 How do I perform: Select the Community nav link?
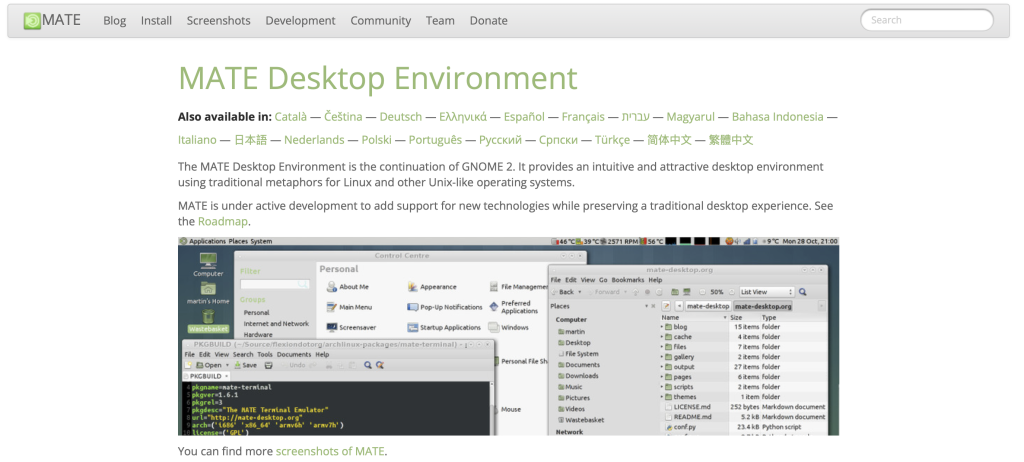point(381,20)
